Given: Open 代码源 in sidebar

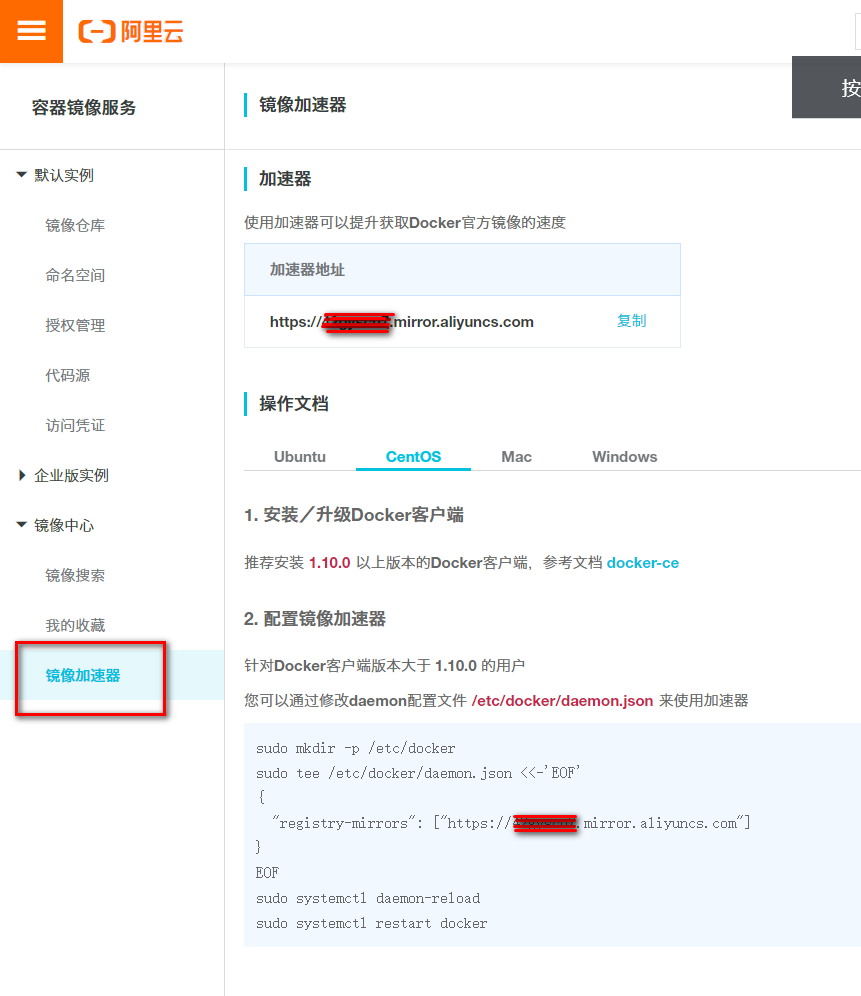Looking at the screenshot, I should point(67,375).
